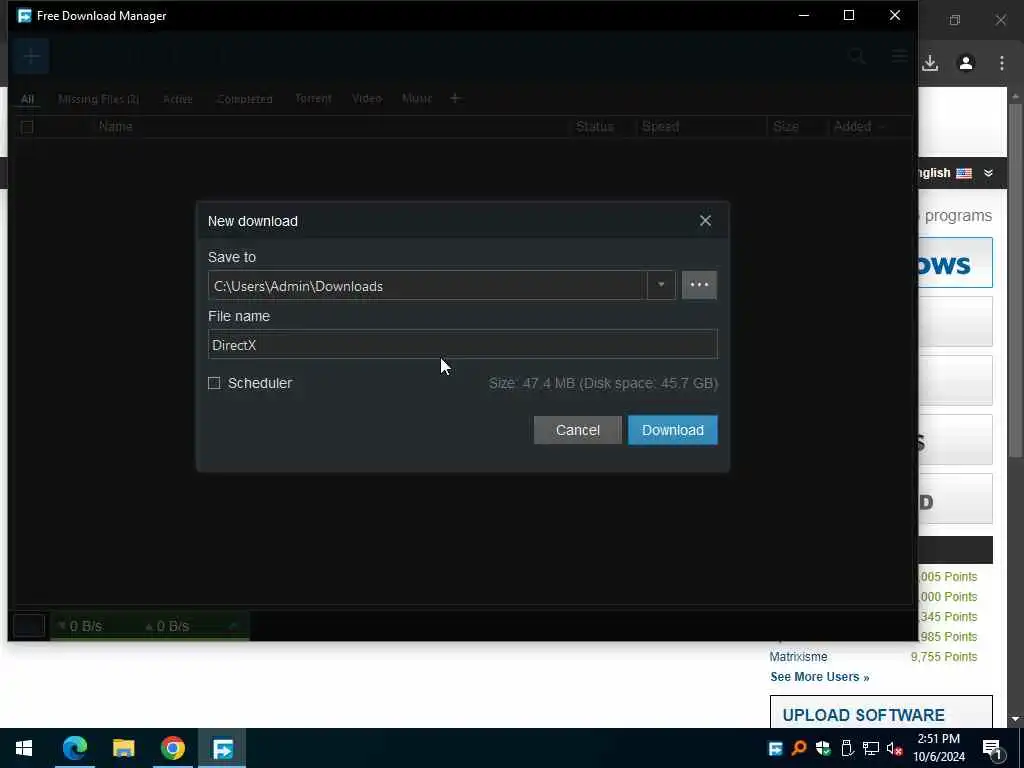Image resolution: width=1024 pixels, height=768 pixels.
Task: Open Google Chrome from the taskbar
Action: [x=172, y=748]
